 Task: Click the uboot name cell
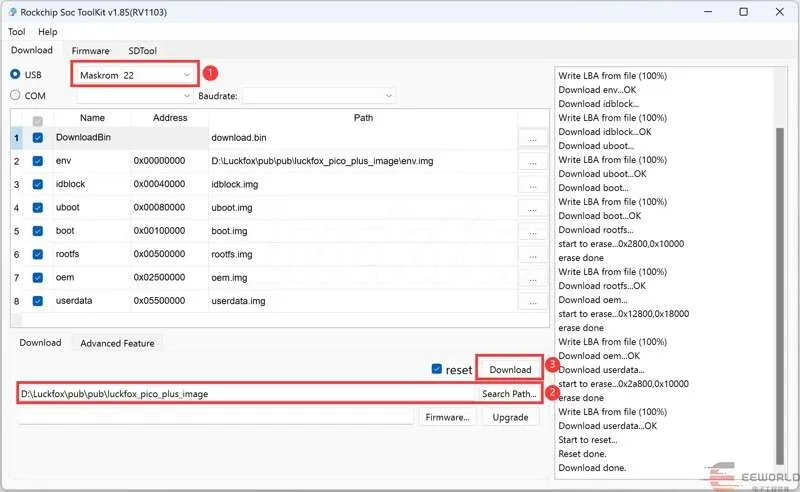click(92, 208)
